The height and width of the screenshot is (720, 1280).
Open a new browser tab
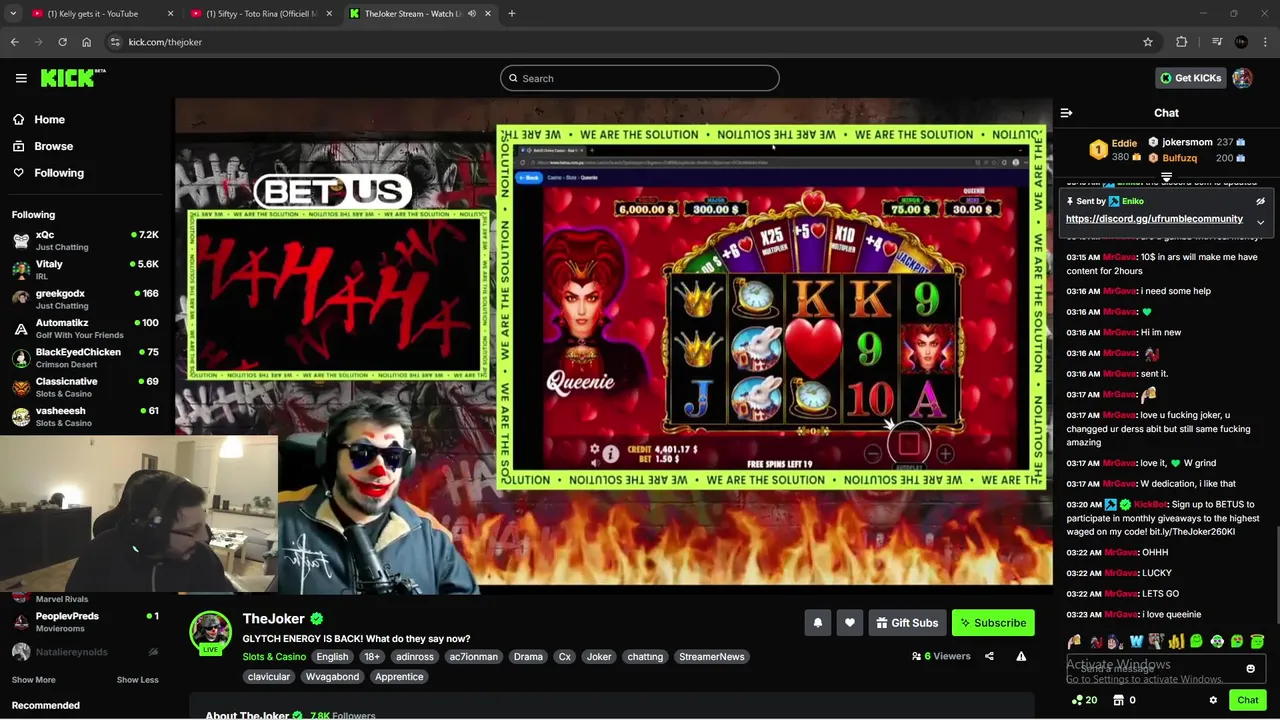pyautogui.click(x=511, y=14)
